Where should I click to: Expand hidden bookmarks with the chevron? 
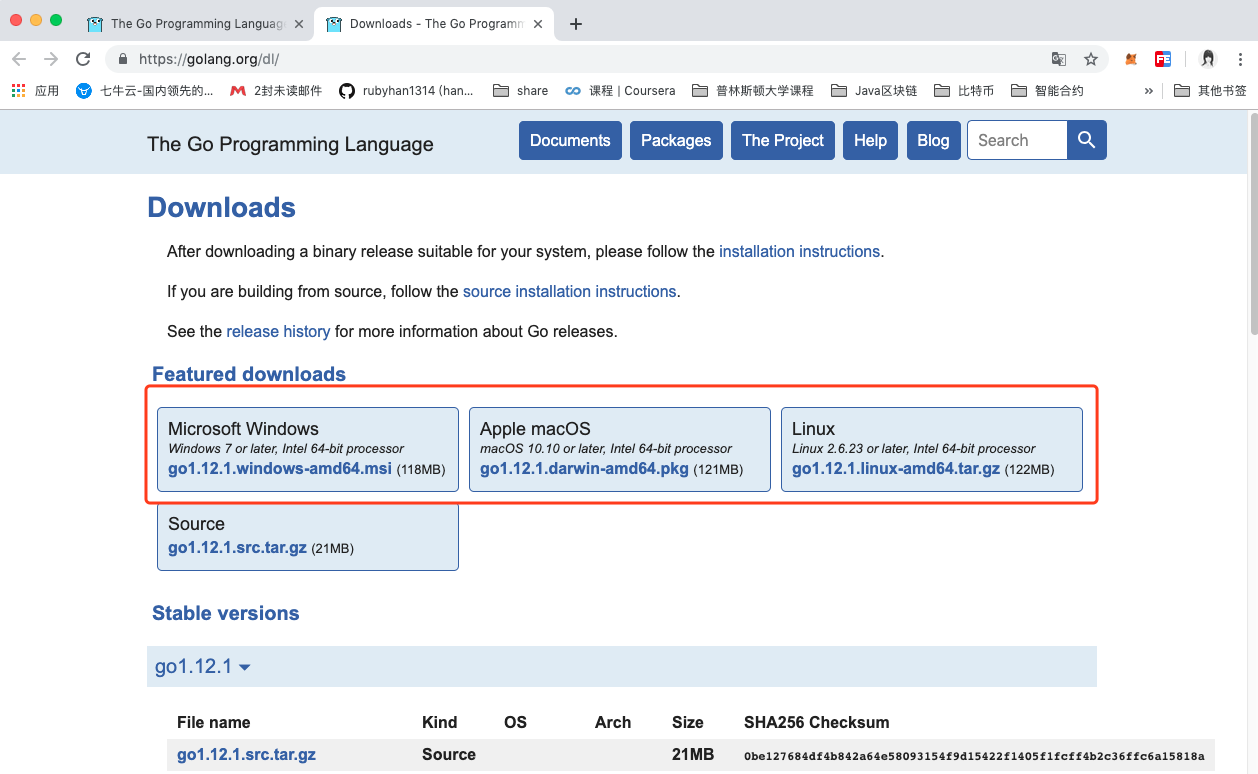(x=1148, y=90)
